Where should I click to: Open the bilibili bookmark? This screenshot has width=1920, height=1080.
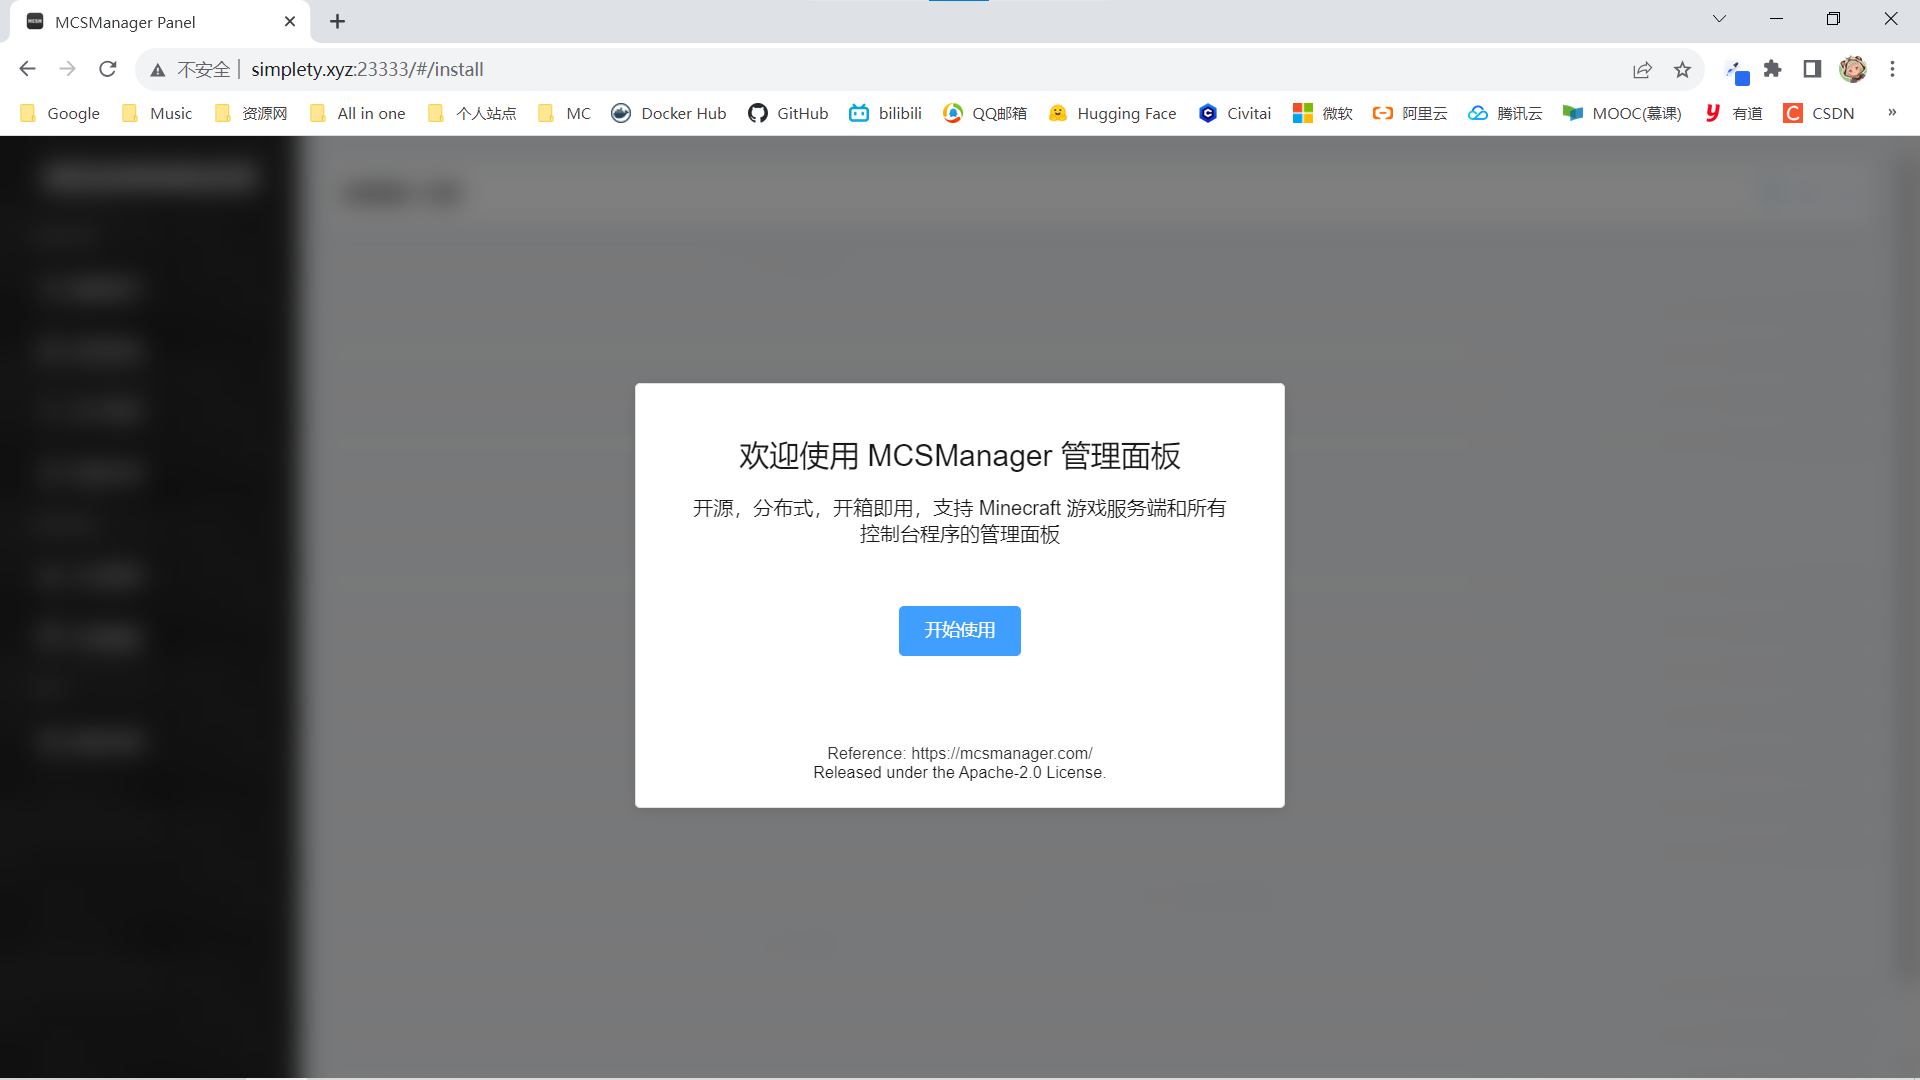coord(886,113)
